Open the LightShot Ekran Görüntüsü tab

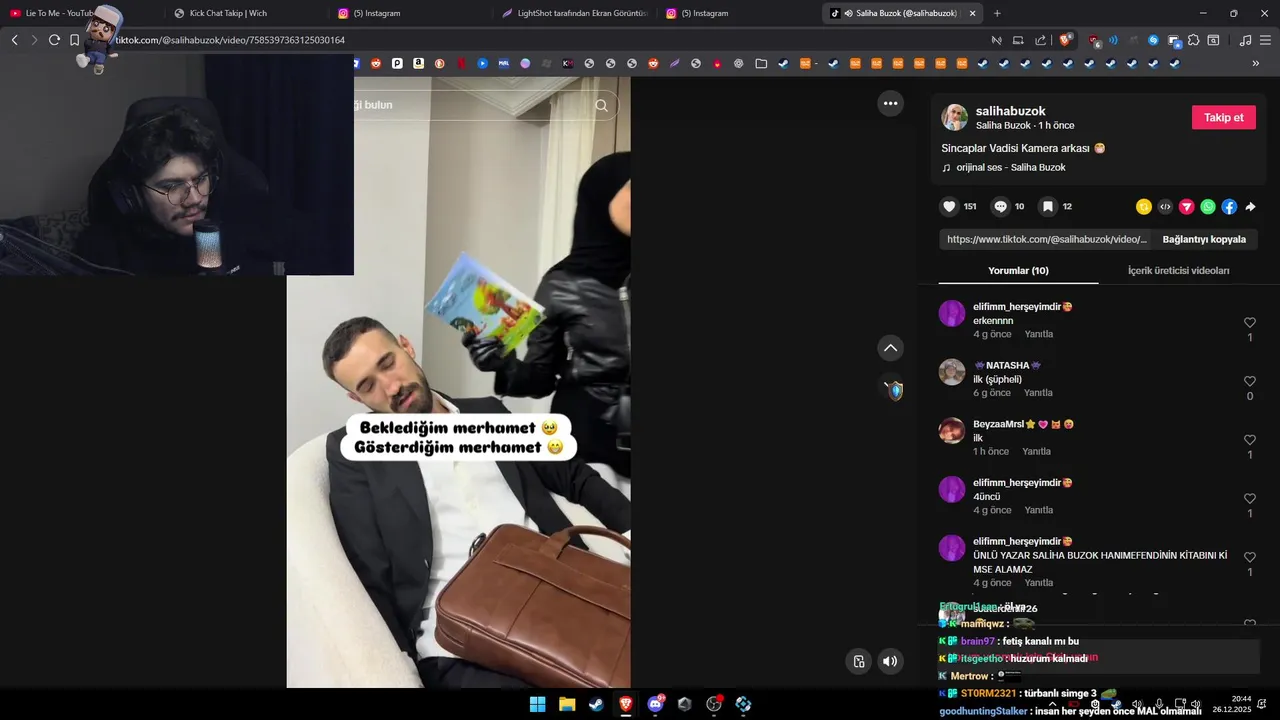coord(574,13)
